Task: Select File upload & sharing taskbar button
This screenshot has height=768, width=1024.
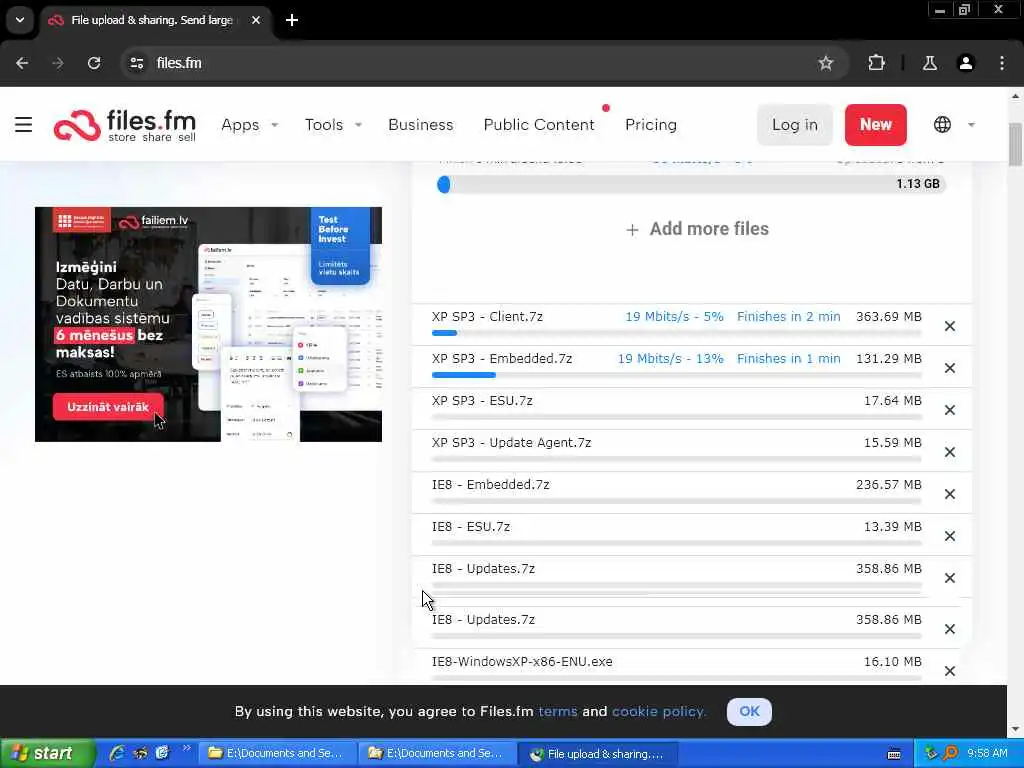Action: click(x=598, y=754)
